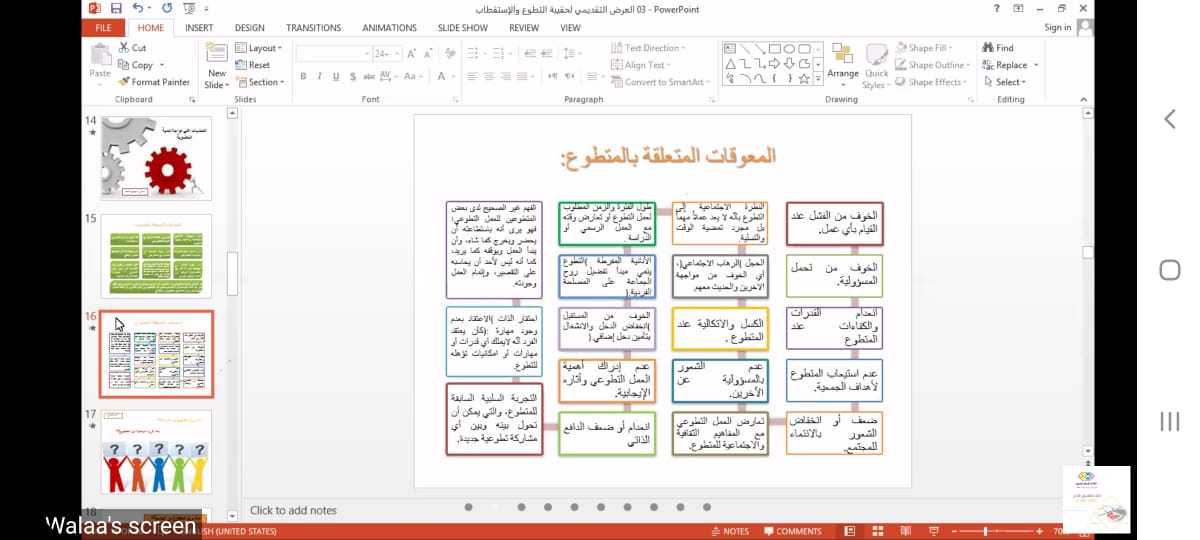Toggle the COMMENTS pane button
Screen dimensions: 1200x540
click(x=792, y=531)
